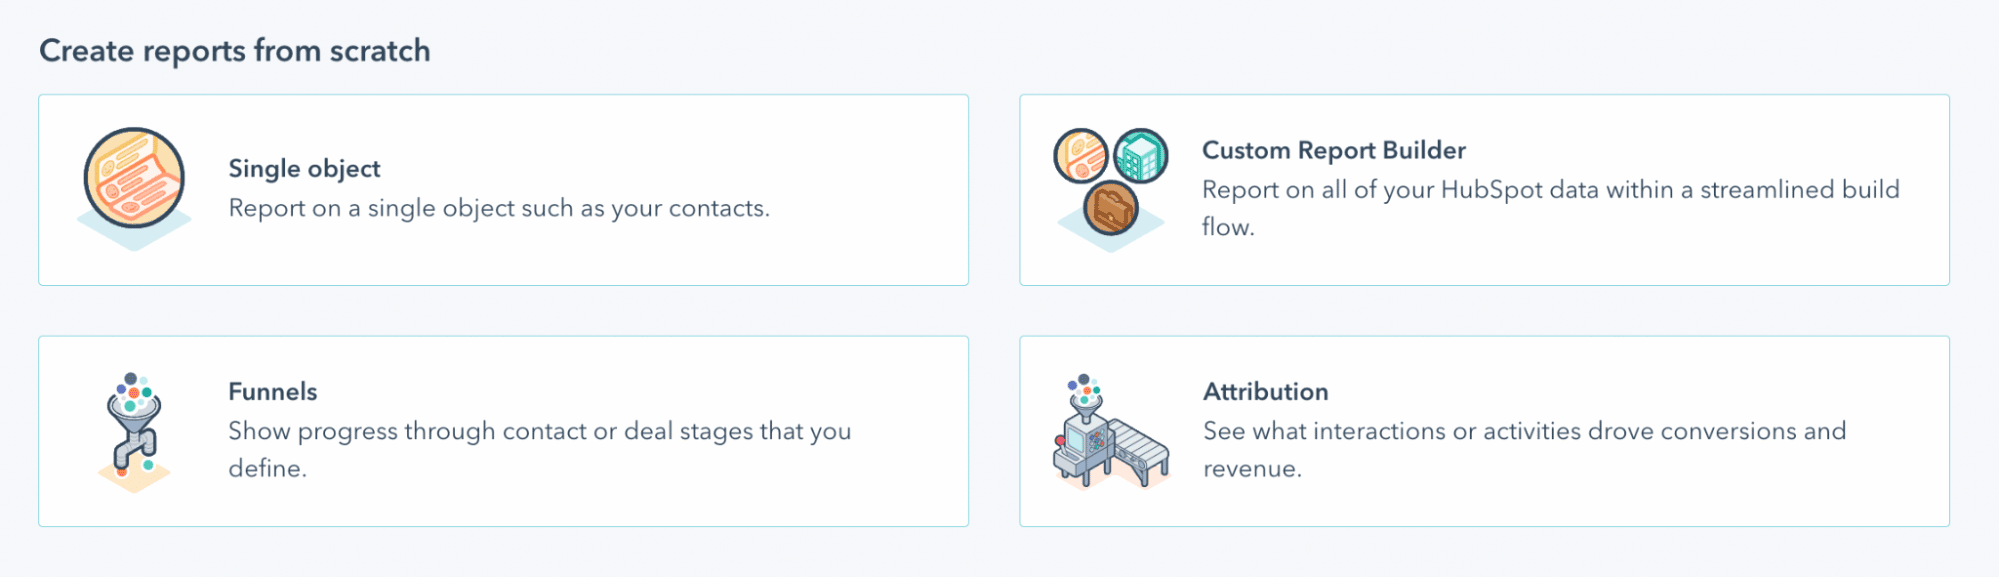The height and width of the screenshot is (577, 1999).
Task: Click the Attribution machine conveyor icon
Action: 1111,431
